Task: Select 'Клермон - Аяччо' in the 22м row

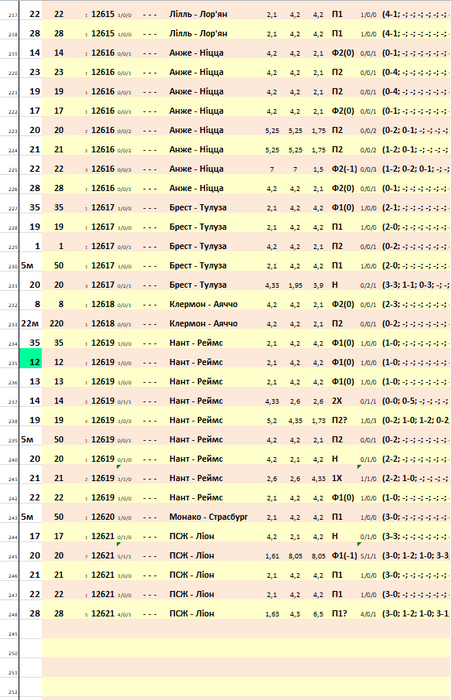Action: [203, 324]
